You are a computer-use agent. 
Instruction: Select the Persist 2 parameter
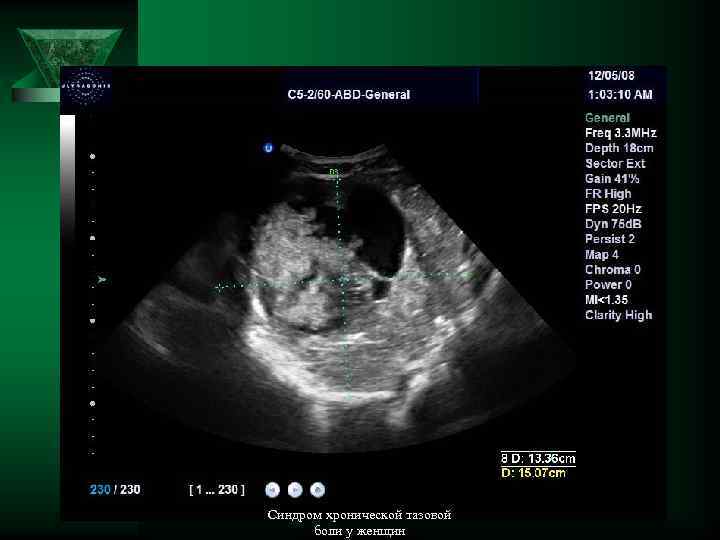[610, 239]
